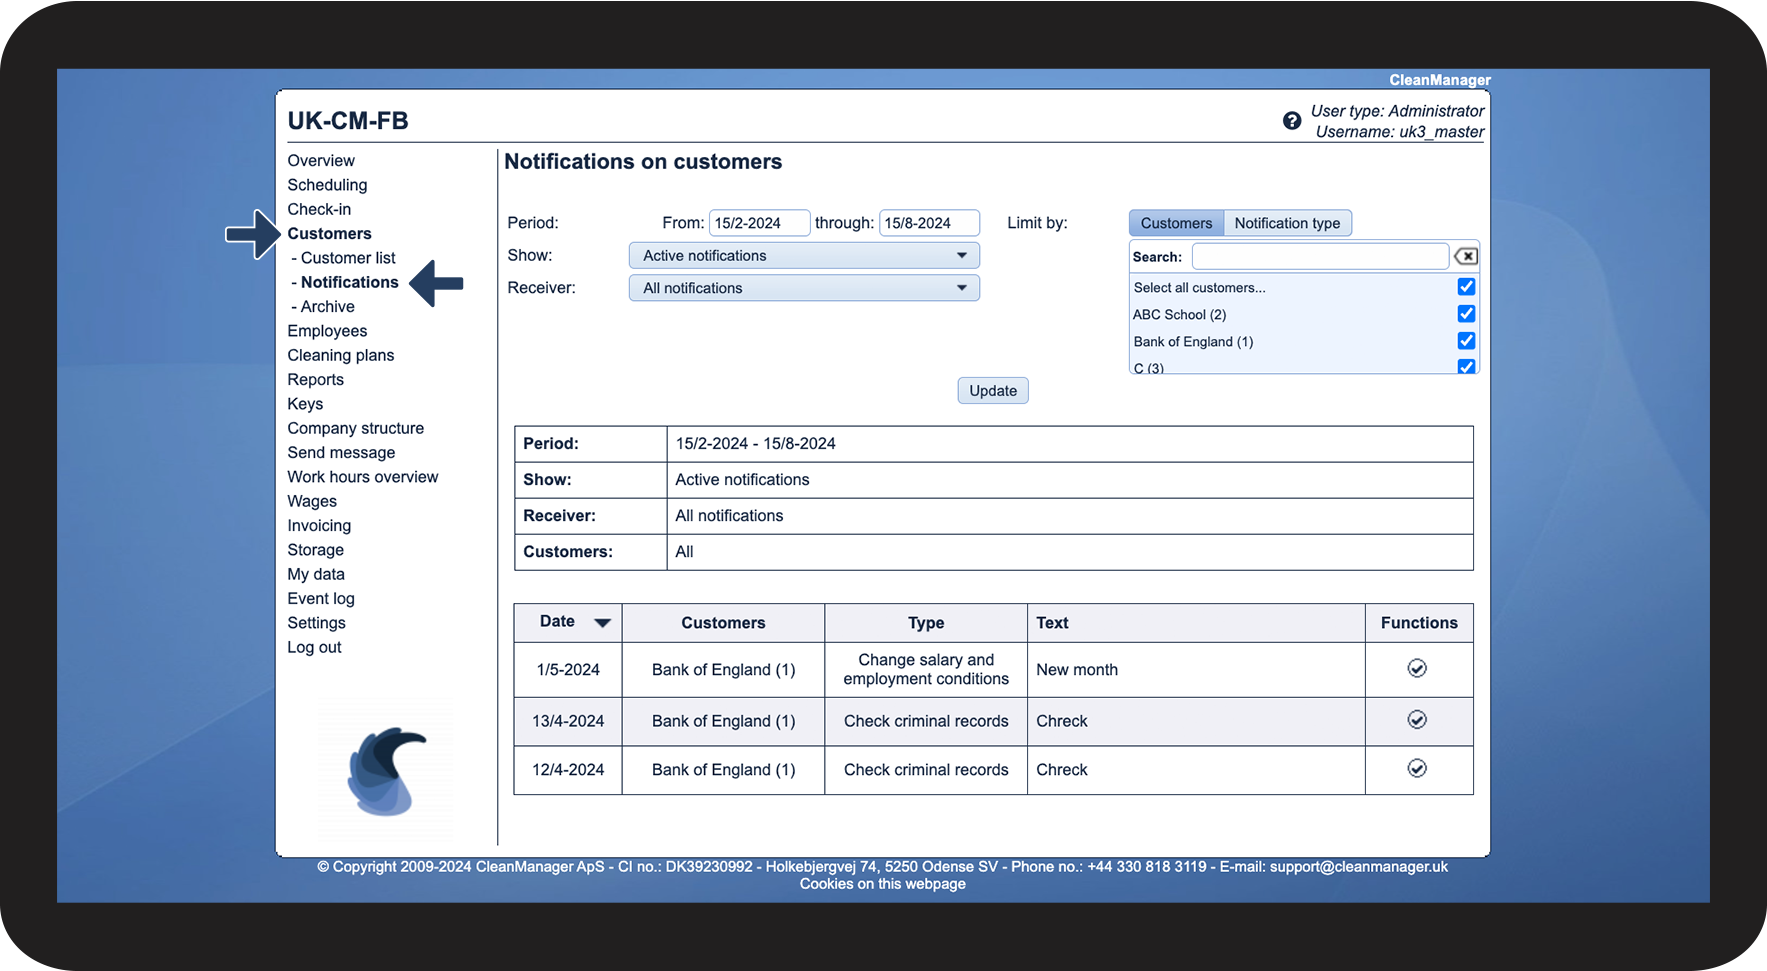Screen dimensions: 1767x971
Task: Click the From date input field
Action: (x=758, y=223)
